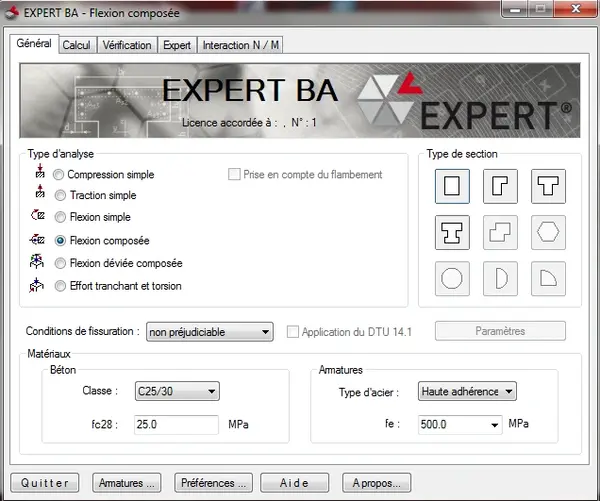Toggle Prise en compte du flambement checkbox
This screenshot has width=600, height=501.
pos(234,174)
